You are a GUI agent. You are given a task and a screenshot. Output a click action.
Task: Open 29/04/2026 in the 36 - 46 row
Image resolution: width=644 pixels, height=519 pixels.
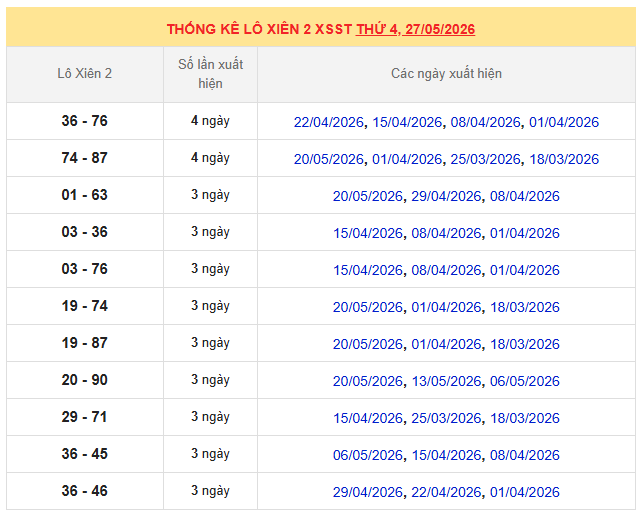368,491
